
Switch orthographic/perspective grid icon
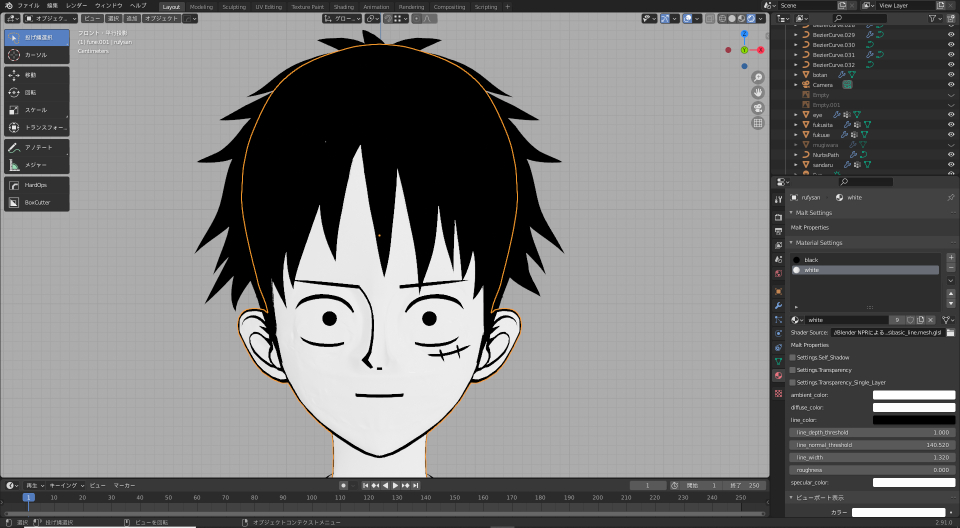(x=758, y=123)
